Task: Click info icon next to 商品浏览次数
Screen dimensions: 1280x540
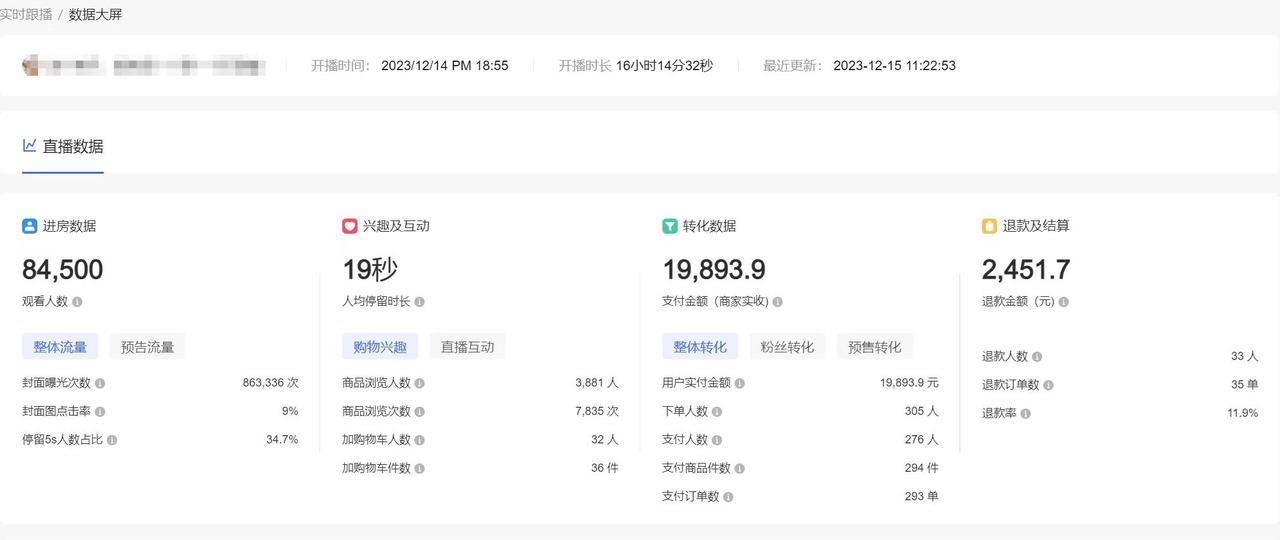Action: (420, 411)
